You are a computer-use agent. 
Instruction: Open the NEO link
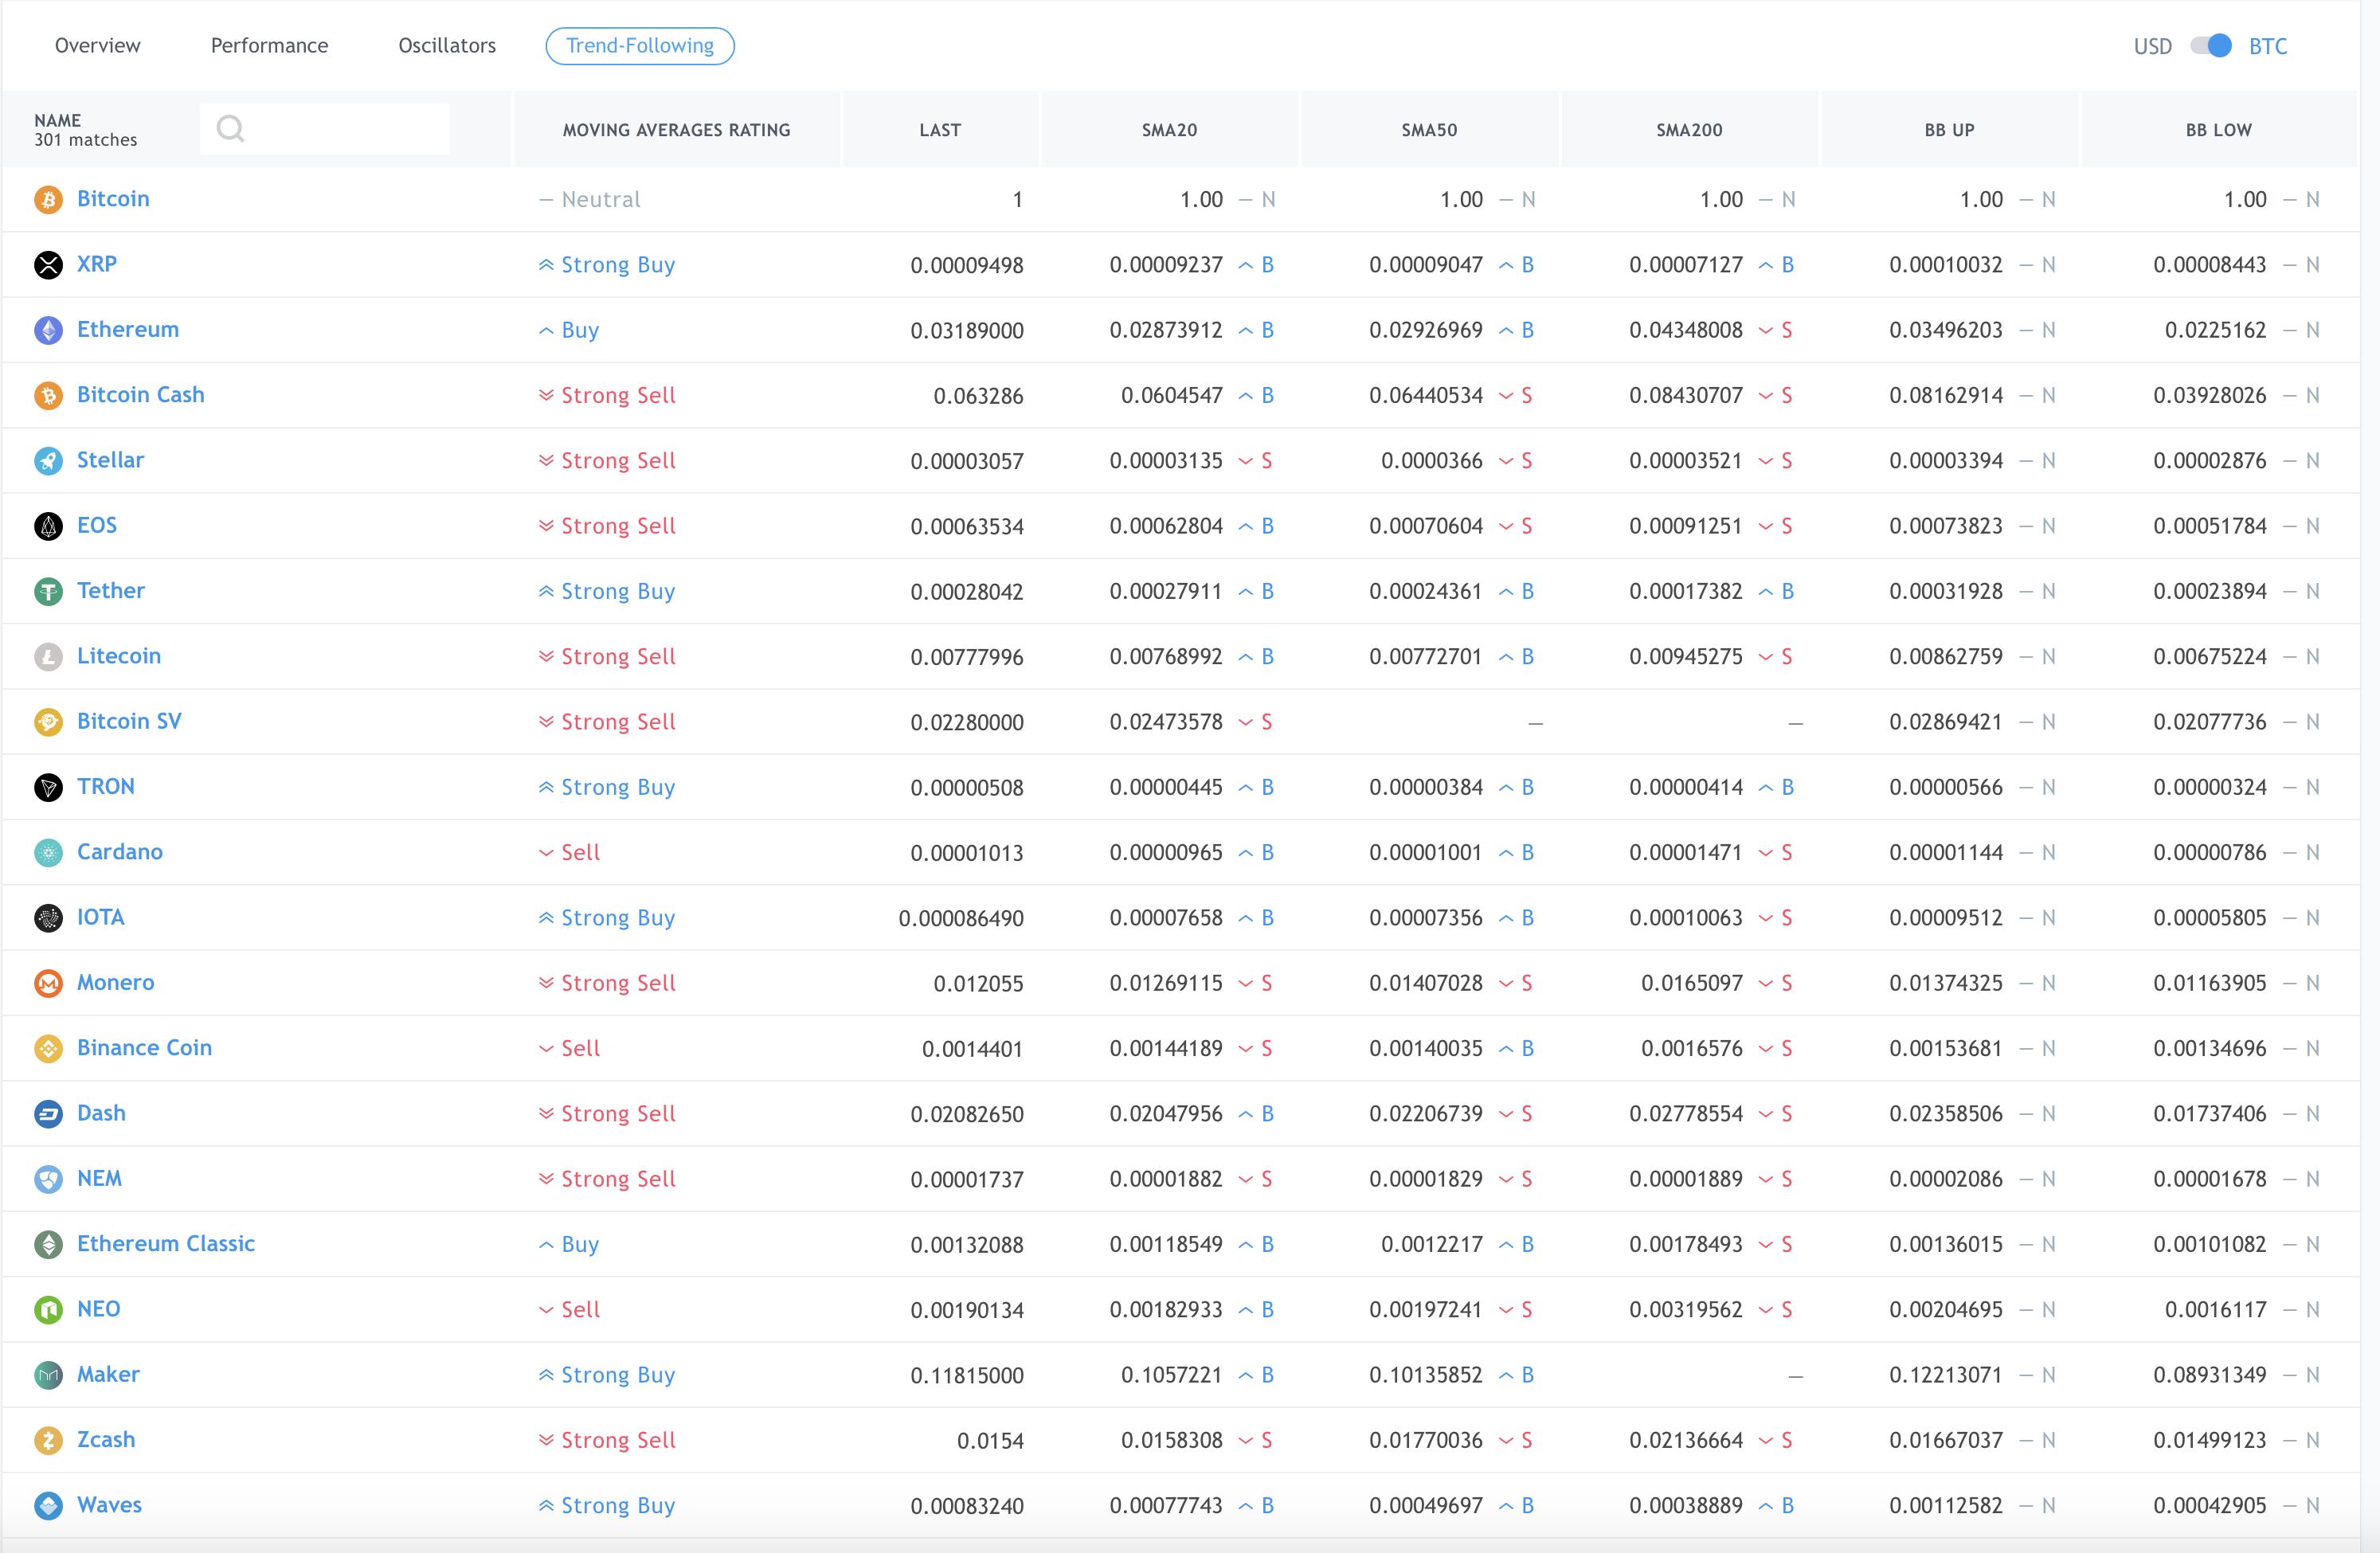99,1310
